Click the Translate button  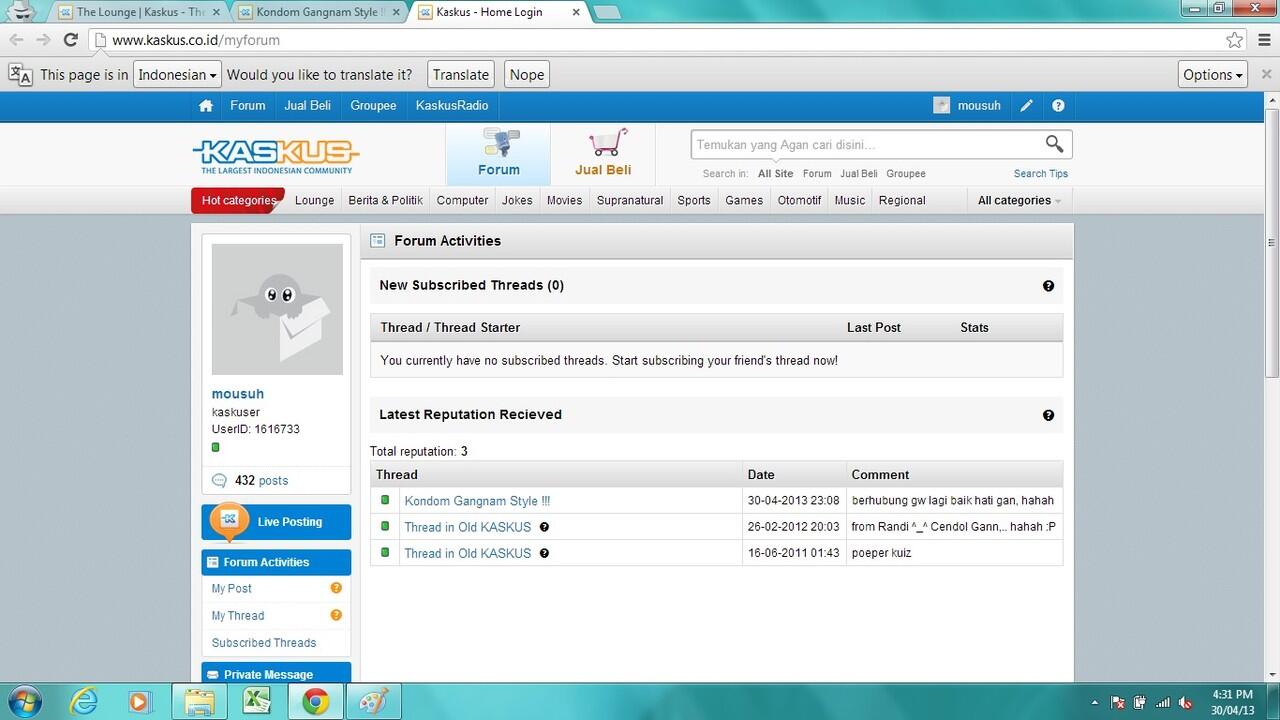coord(461,75)
